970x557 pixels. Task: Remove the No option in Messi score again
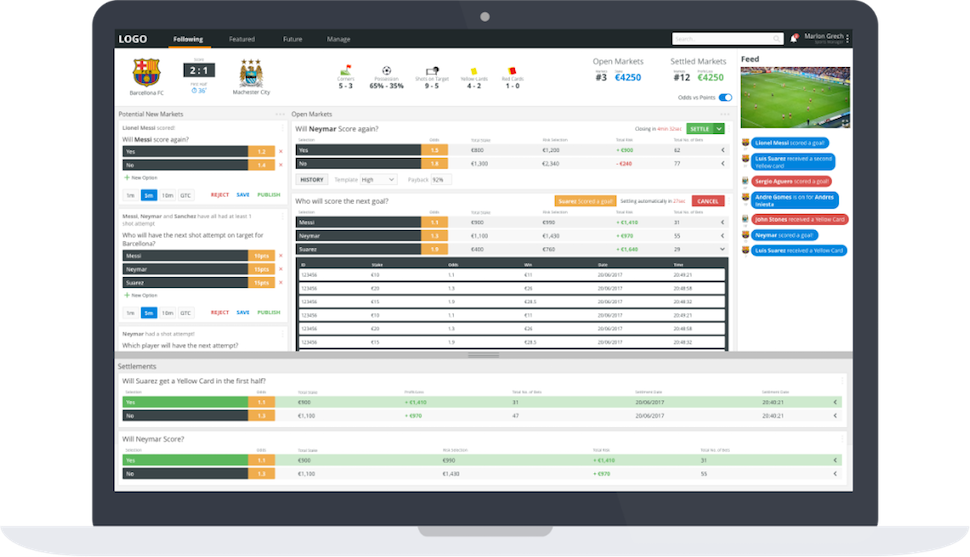pos(281,165)
